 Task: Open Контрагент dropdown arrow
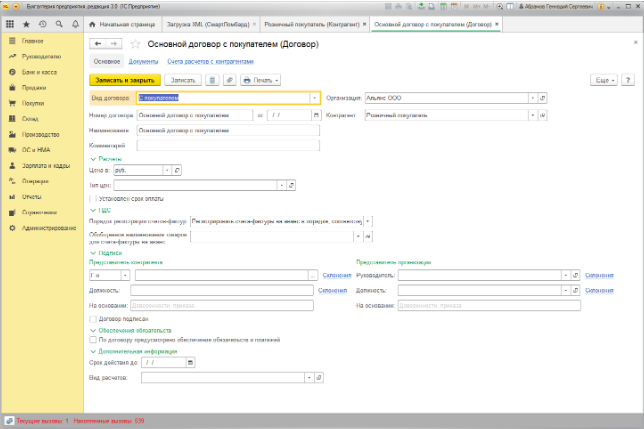pos(533,115)
